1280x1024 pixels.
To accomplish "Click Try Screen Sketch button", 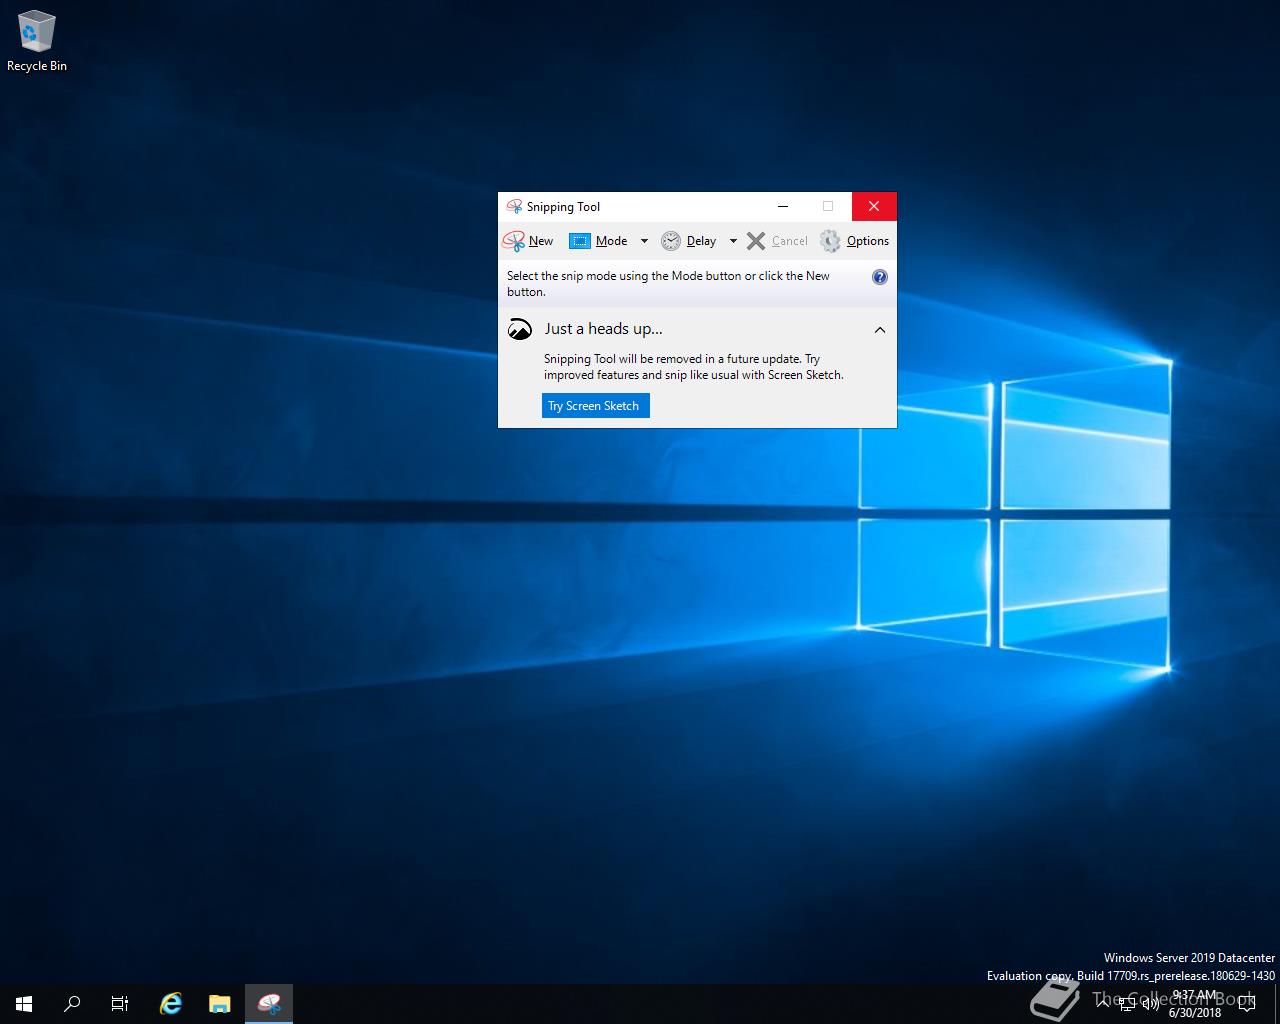I will point(596,405).
